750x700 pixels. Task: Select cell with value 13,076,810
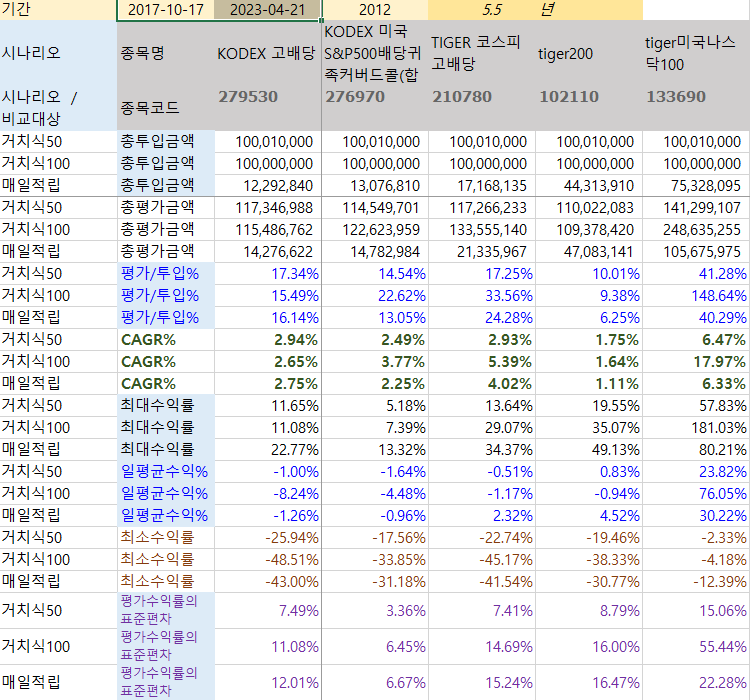375,185
